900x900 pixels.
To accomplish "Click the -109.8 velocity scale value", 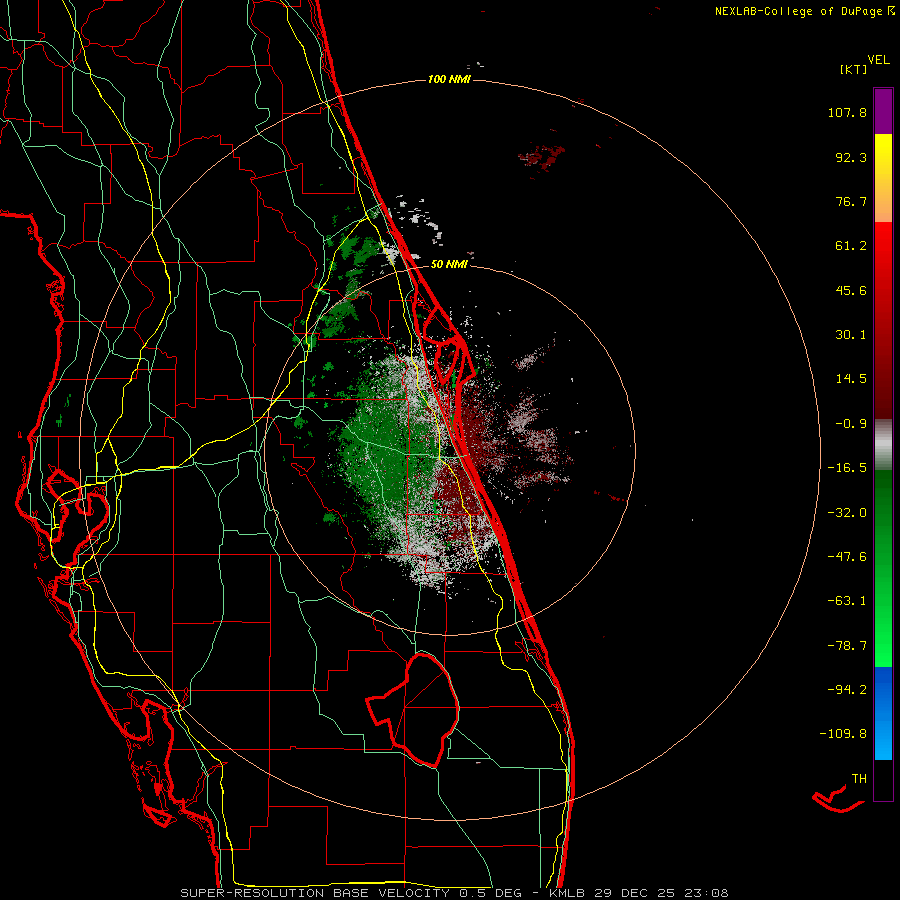I will pos(843,734).
